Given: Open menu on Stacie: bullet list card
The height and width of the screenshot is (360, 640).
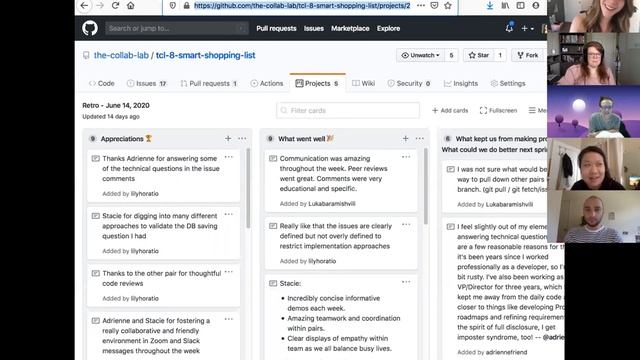Looking at the screenshot, I should pyautogui.click(x=406, y=282).
